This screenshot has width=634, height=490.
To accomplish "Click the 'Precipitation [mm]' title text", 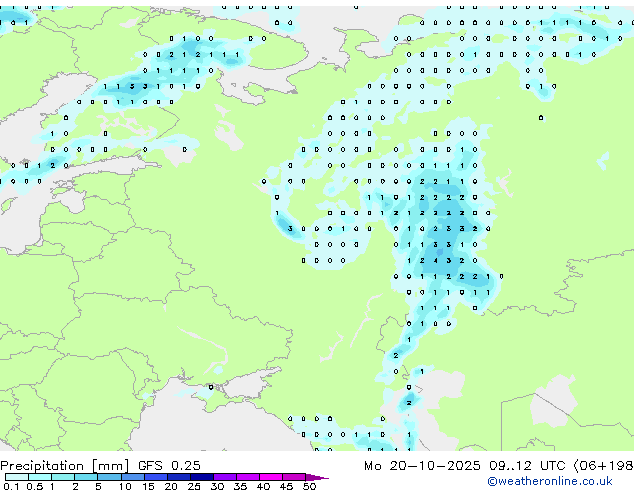I will pyautogui.click(x=65, y=466).
